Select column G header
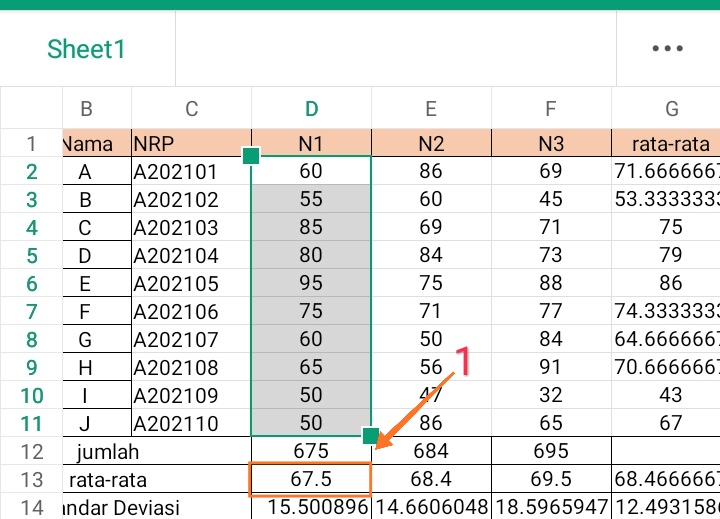Screen dimensions: 720x519 click(671, 109)
